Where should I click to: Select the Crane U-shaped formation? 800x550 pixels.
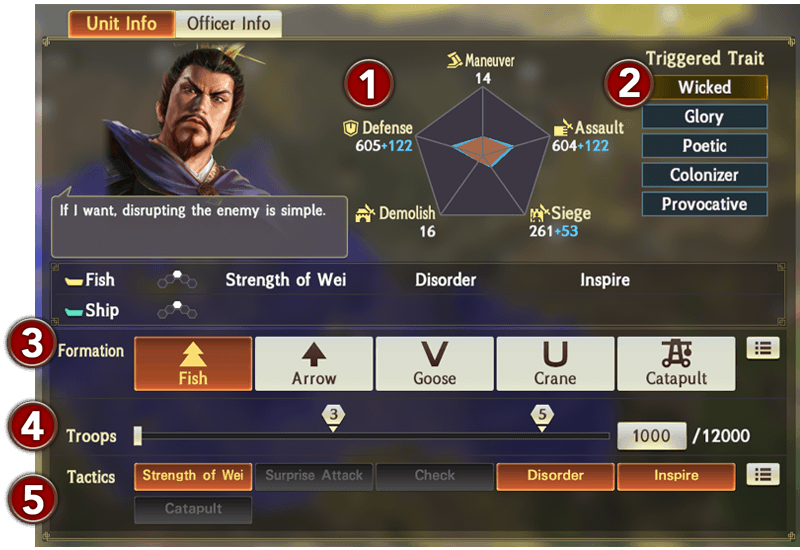pos(555,364)
